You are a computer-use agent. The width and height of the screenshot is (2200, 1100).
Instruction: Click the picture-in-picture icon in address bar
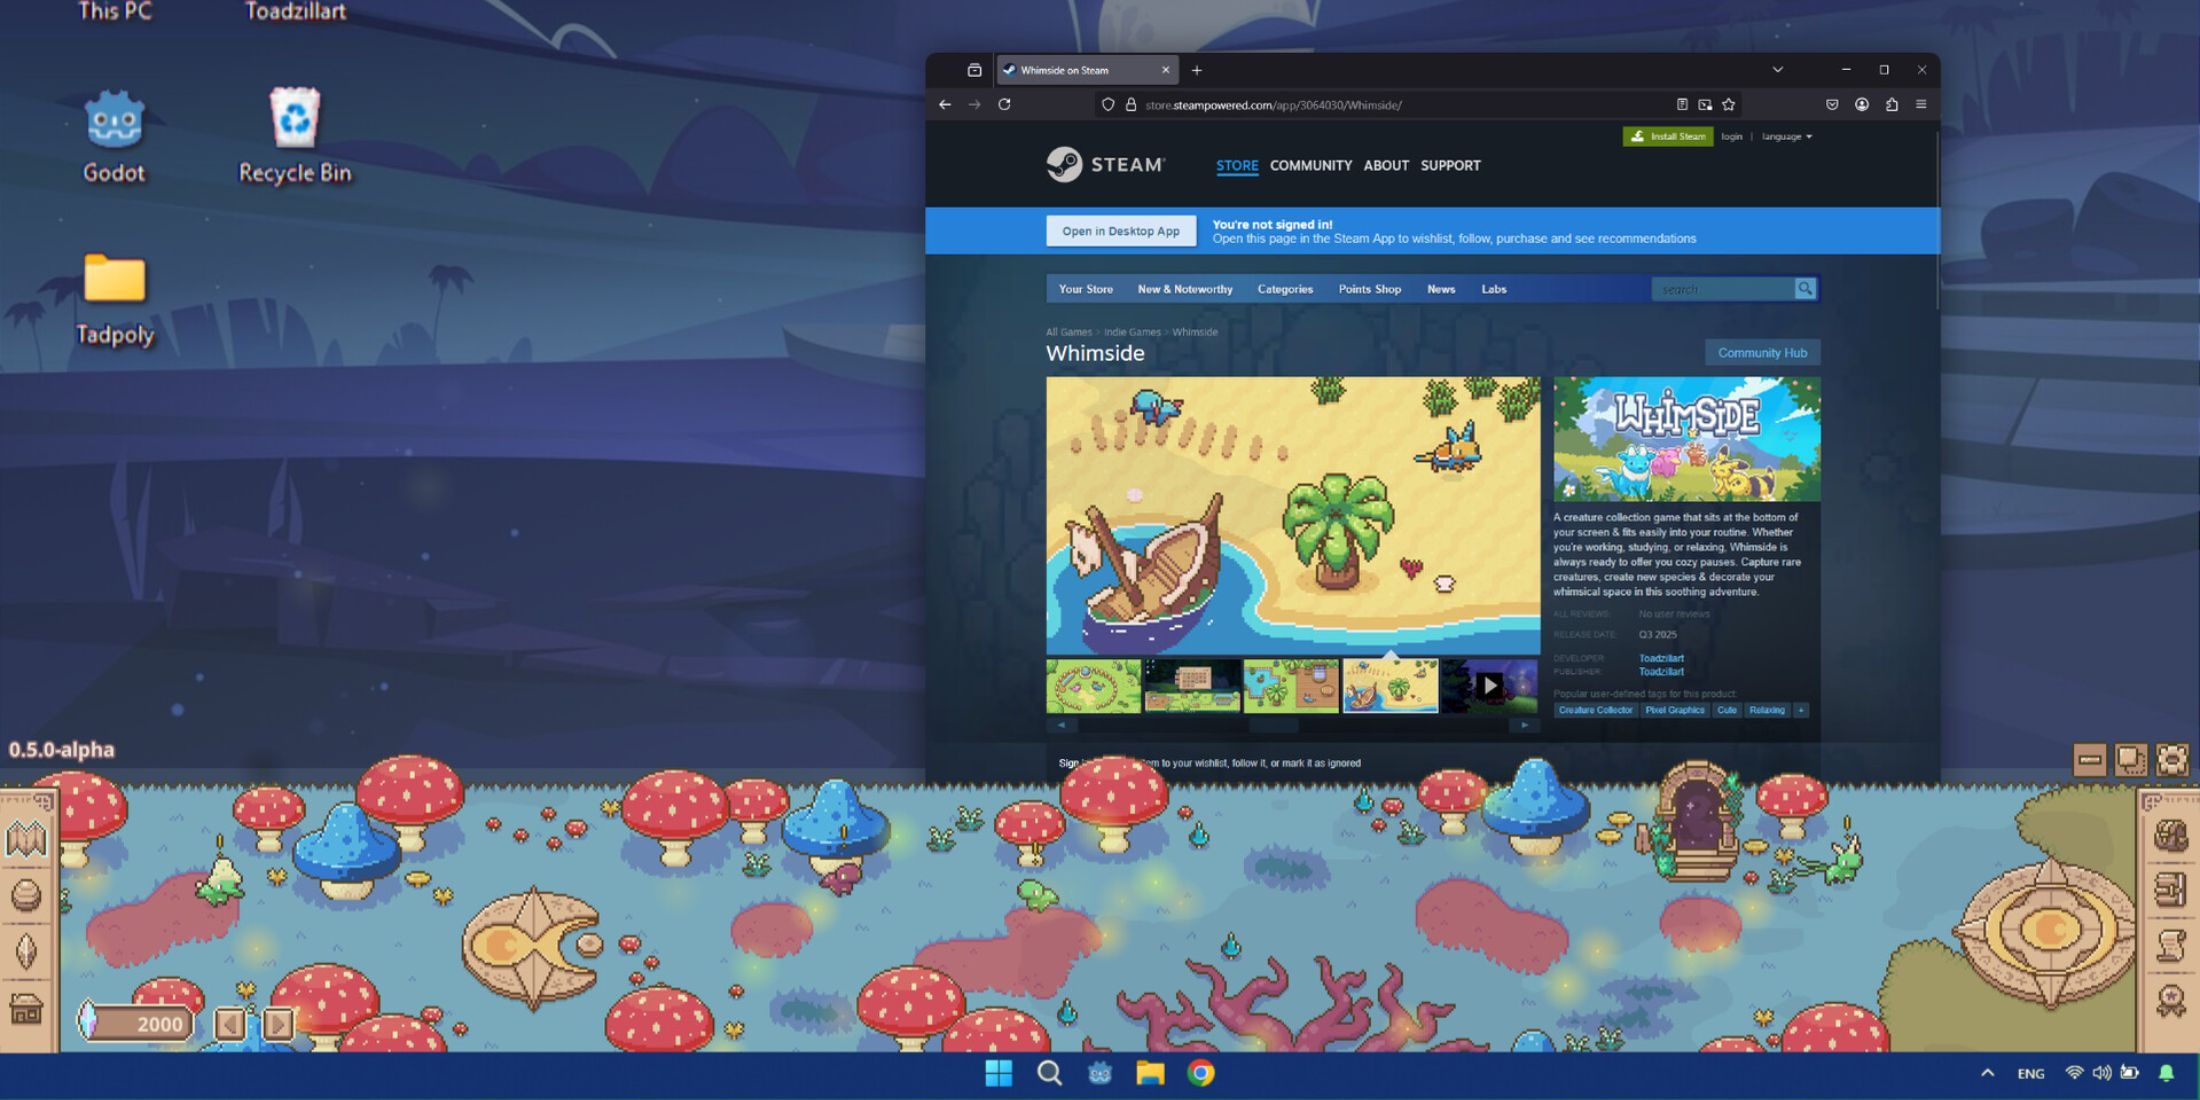pos(1705,104)
